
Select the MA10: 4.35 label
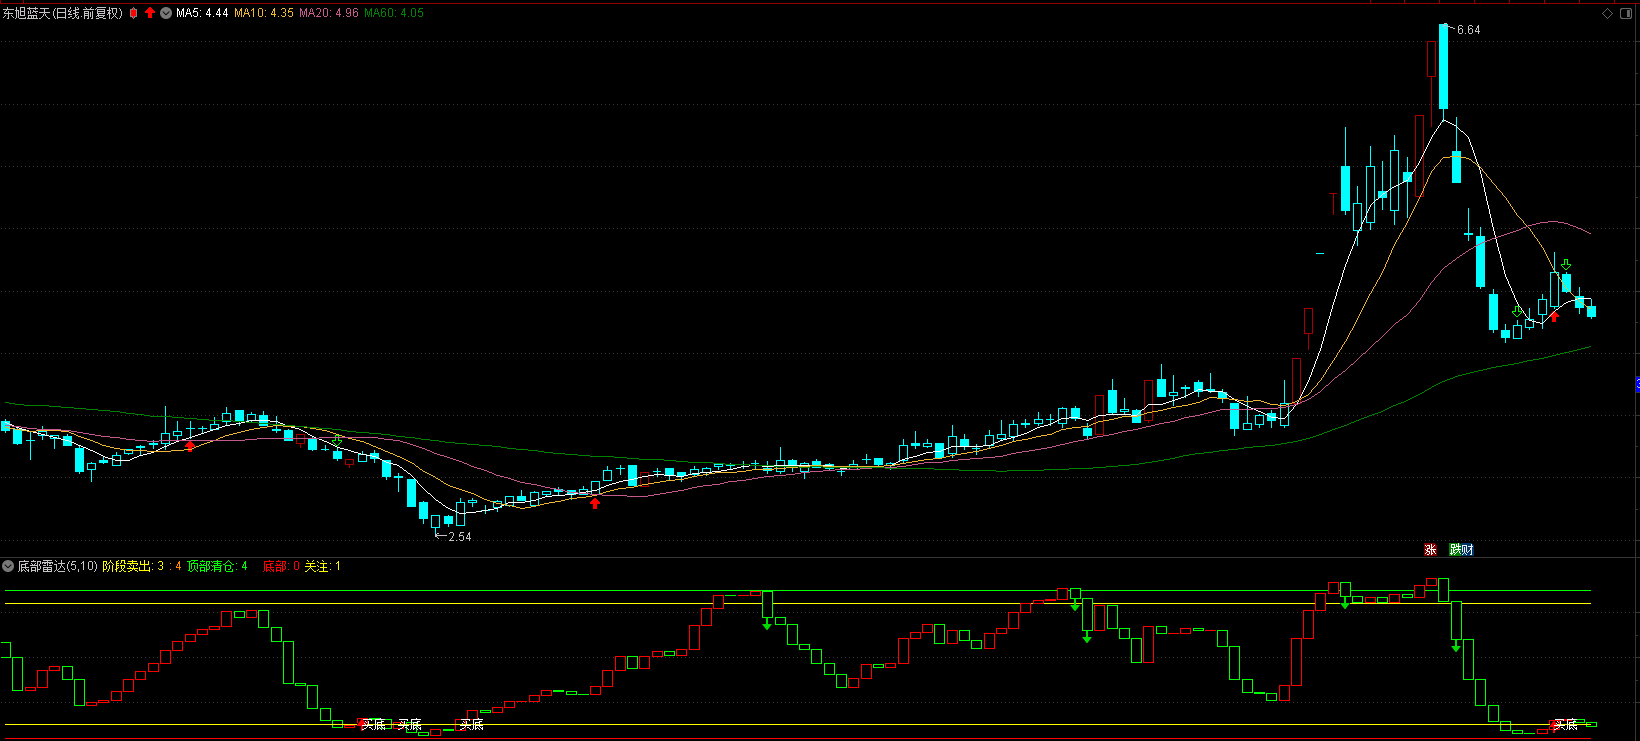click(x=264, y=13)
